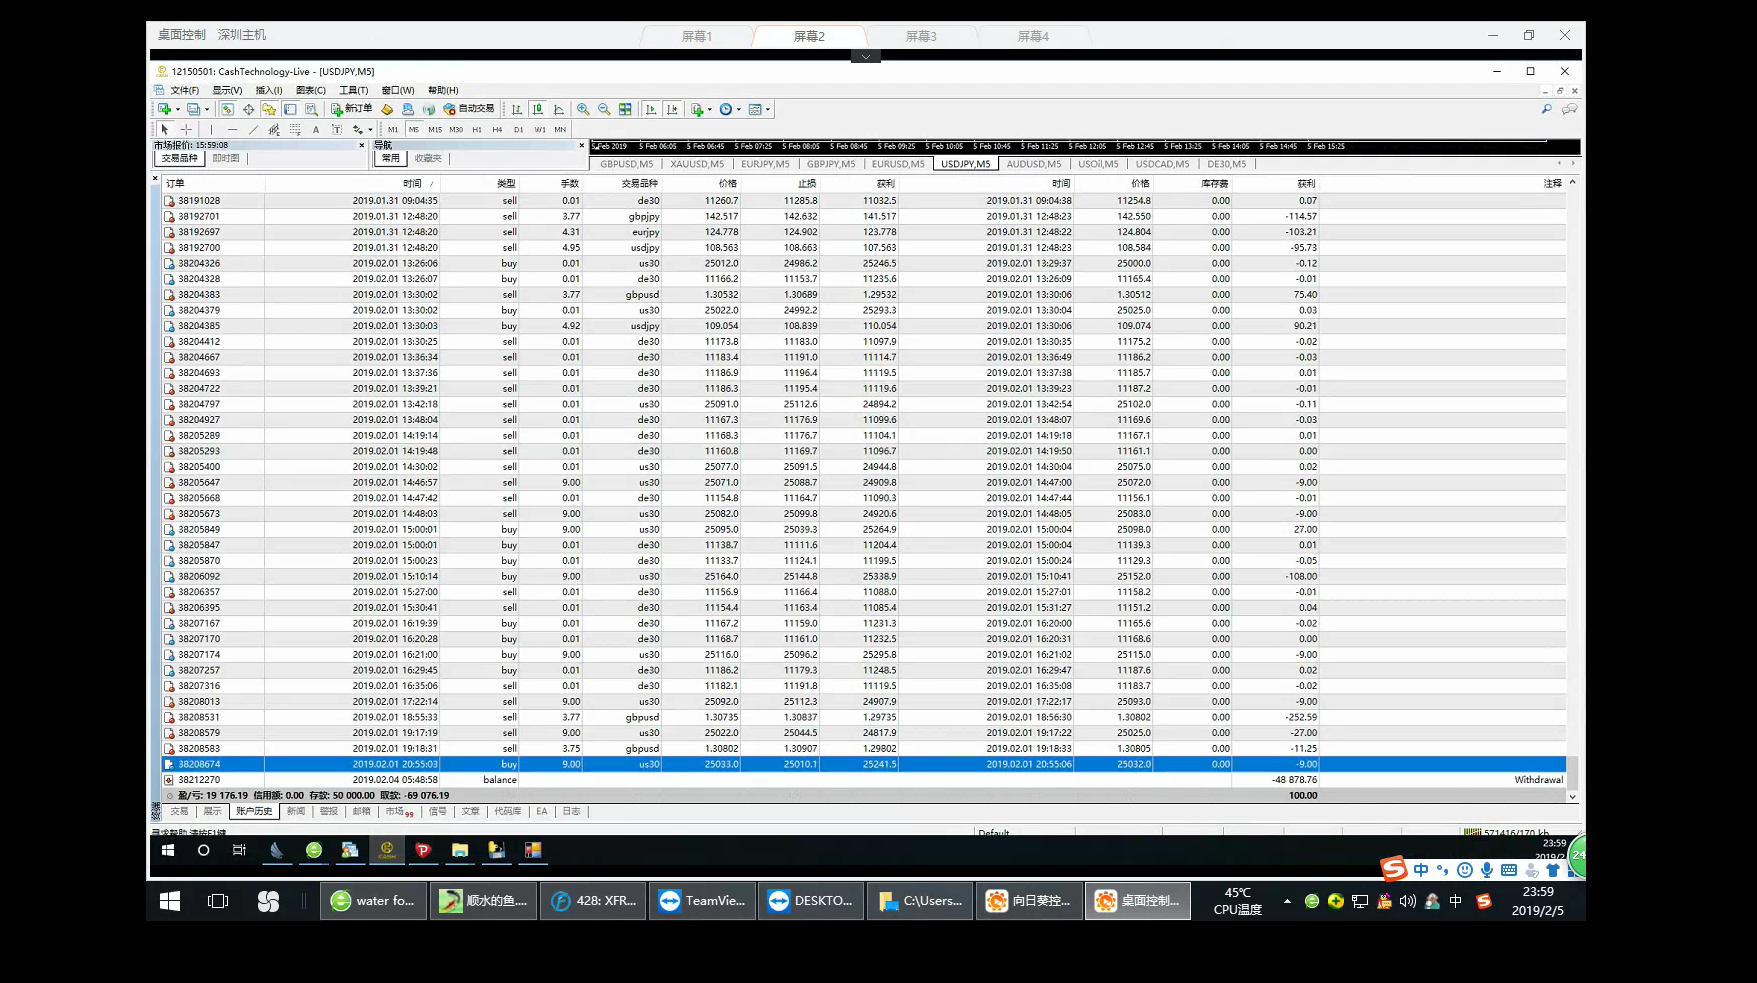Select the text 'A' drawing tool
The height and width of the screenshot is (983, 1757).
[x=316, y=129]
